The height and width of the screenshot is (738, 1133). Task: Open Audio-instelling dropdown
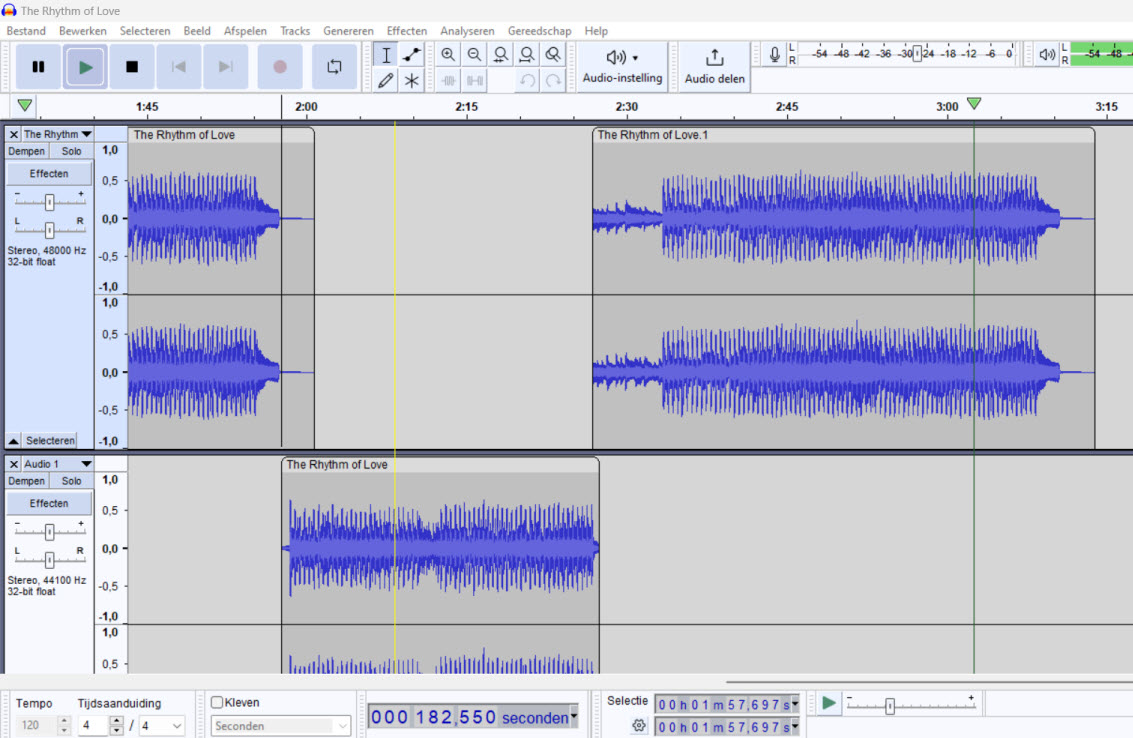point(622,66)
